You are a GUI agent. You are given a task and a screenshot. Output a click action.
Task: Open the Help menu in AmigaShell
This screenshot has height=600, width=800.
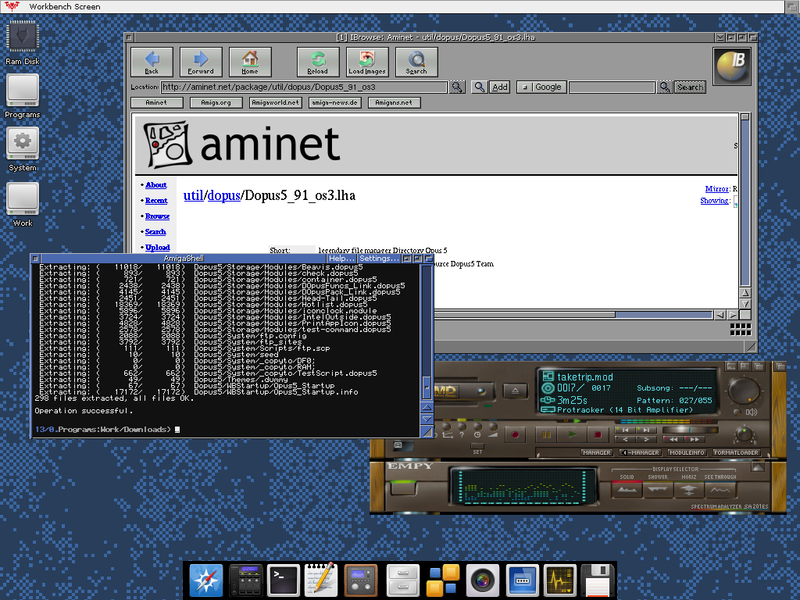point(342,258)
